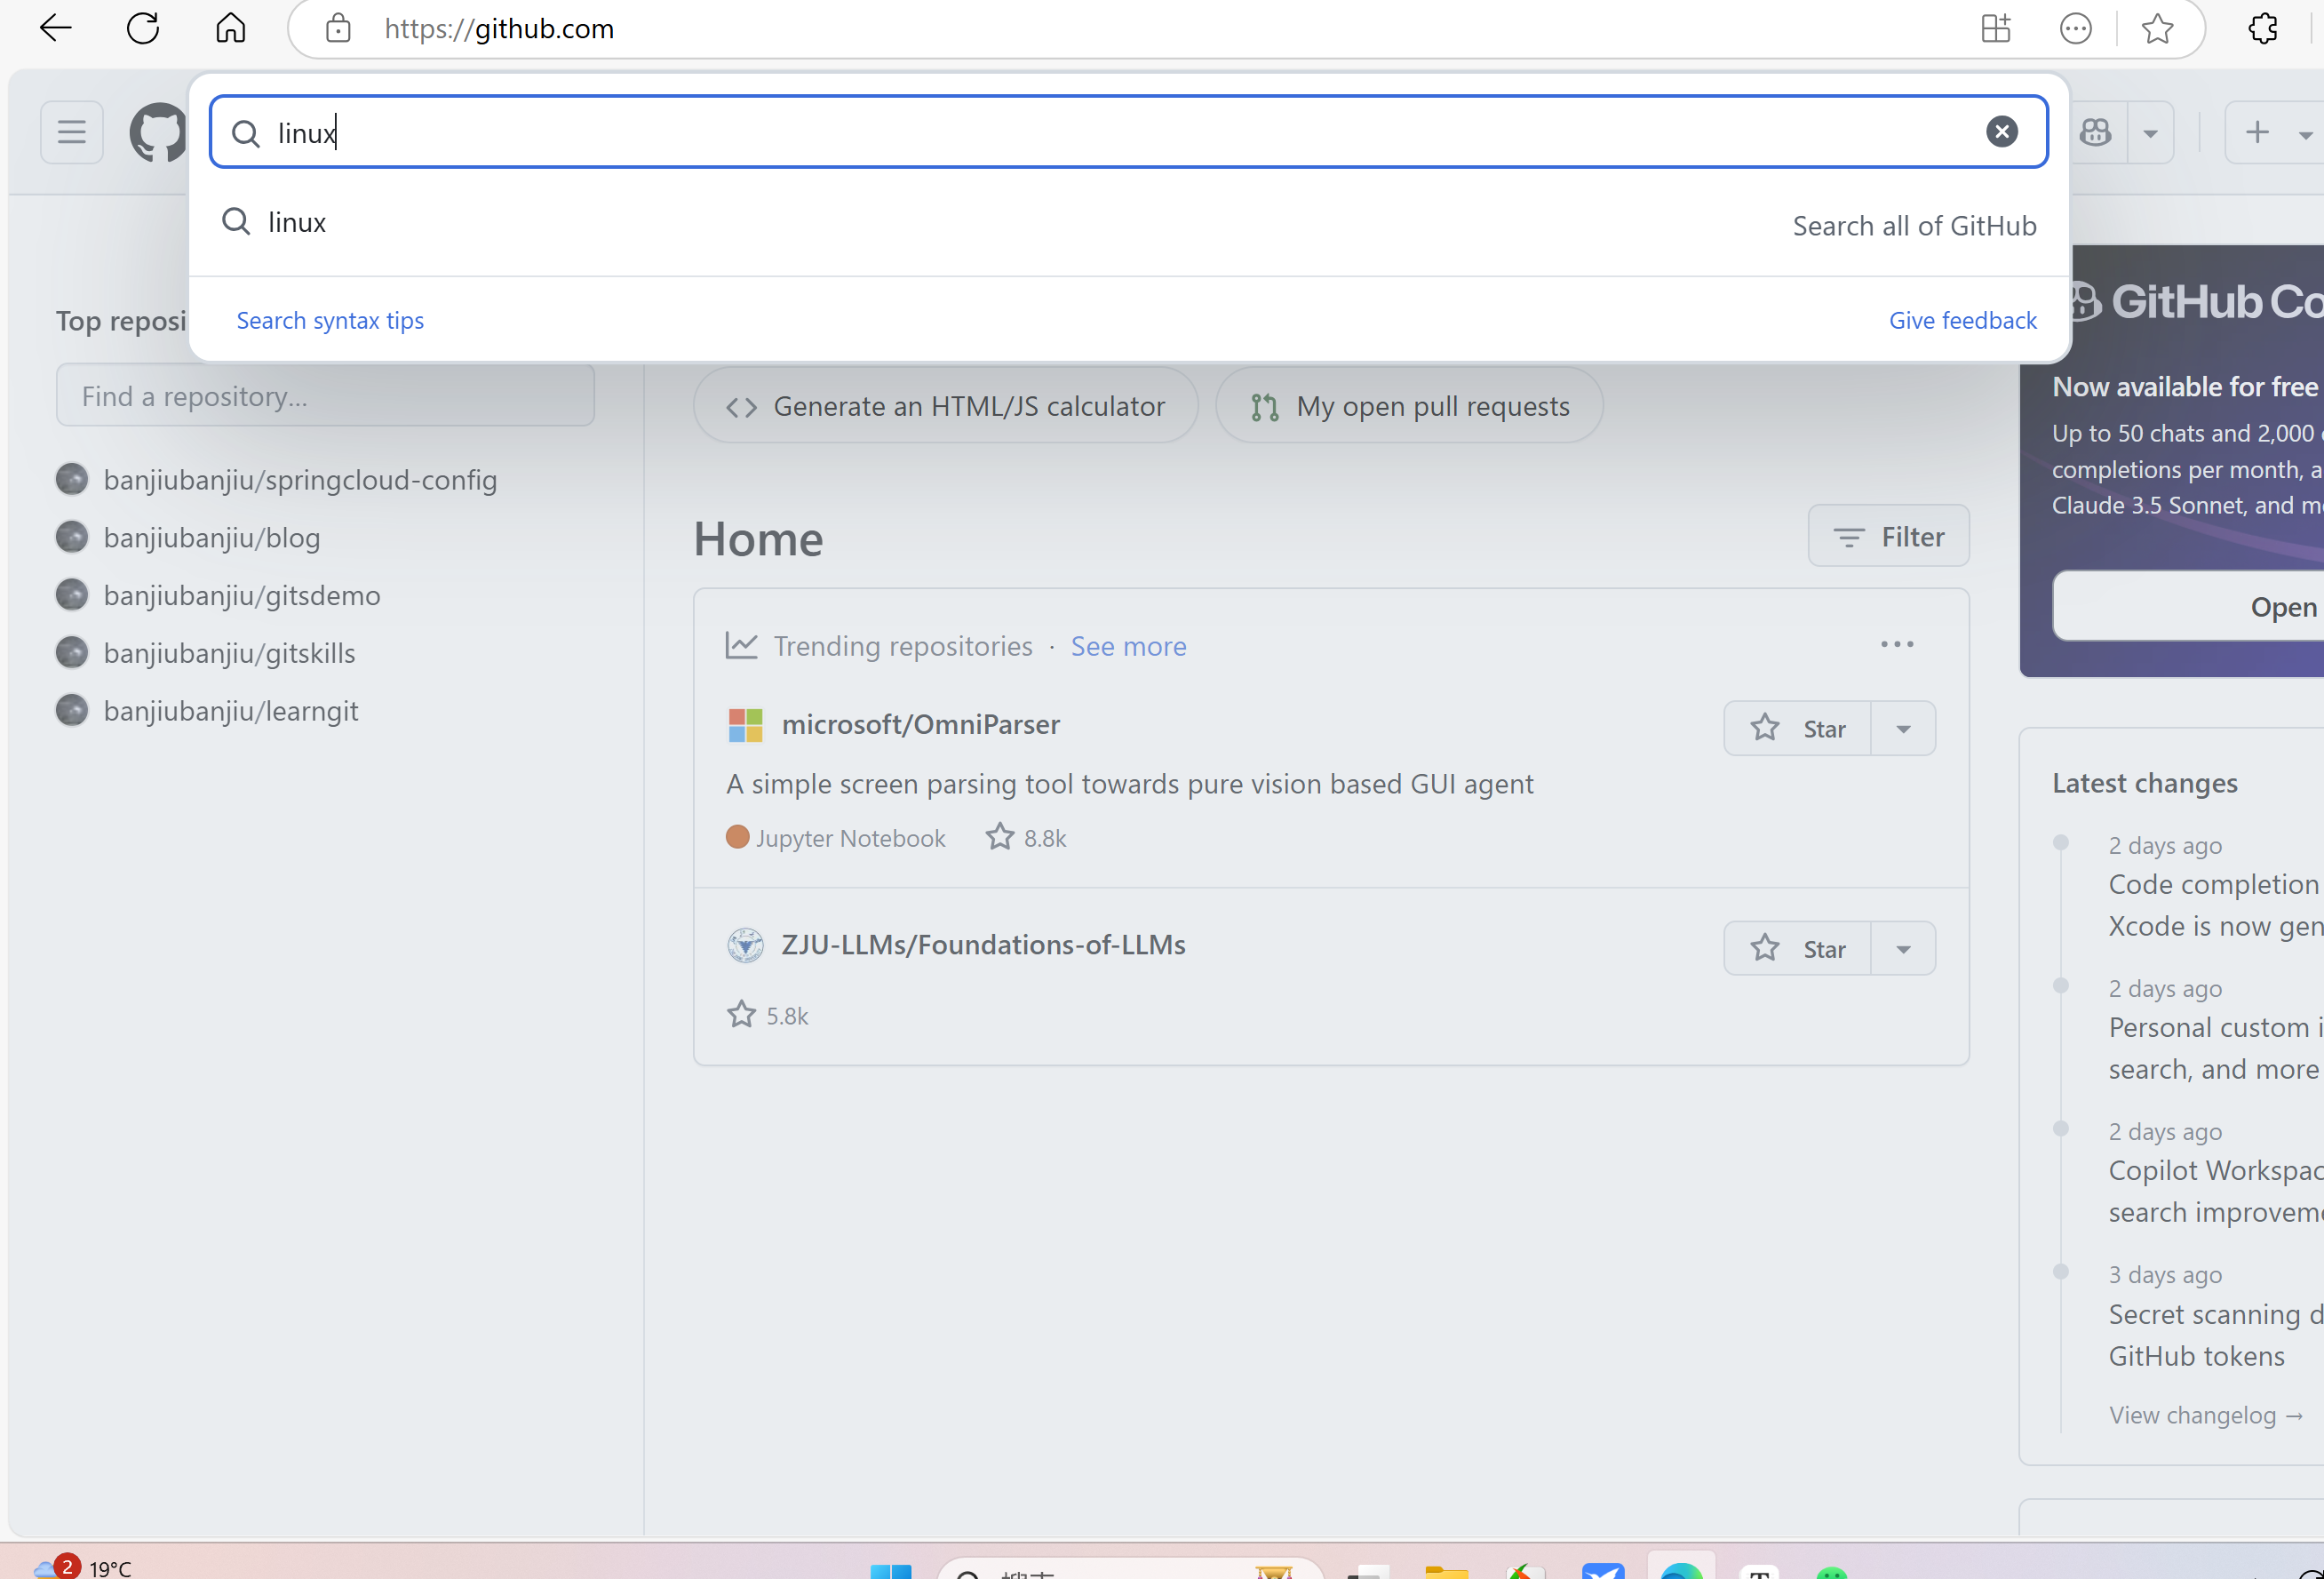Image resolution: width=2324 pixels, height=1579 pixels.
Task: Click View changelog link
Action: tap(2205, 1415)
